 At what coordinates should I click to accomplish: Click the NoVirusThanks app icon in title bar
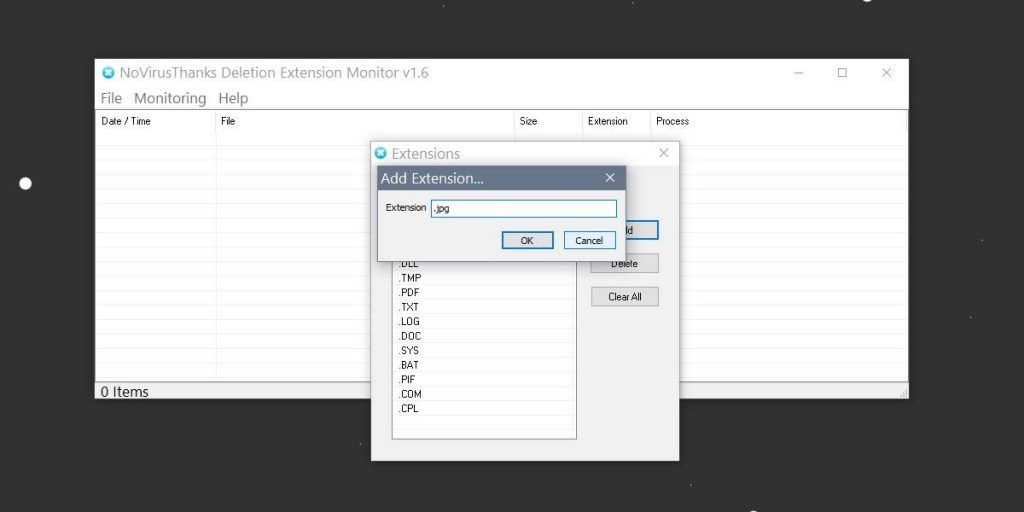coord(108,73)
